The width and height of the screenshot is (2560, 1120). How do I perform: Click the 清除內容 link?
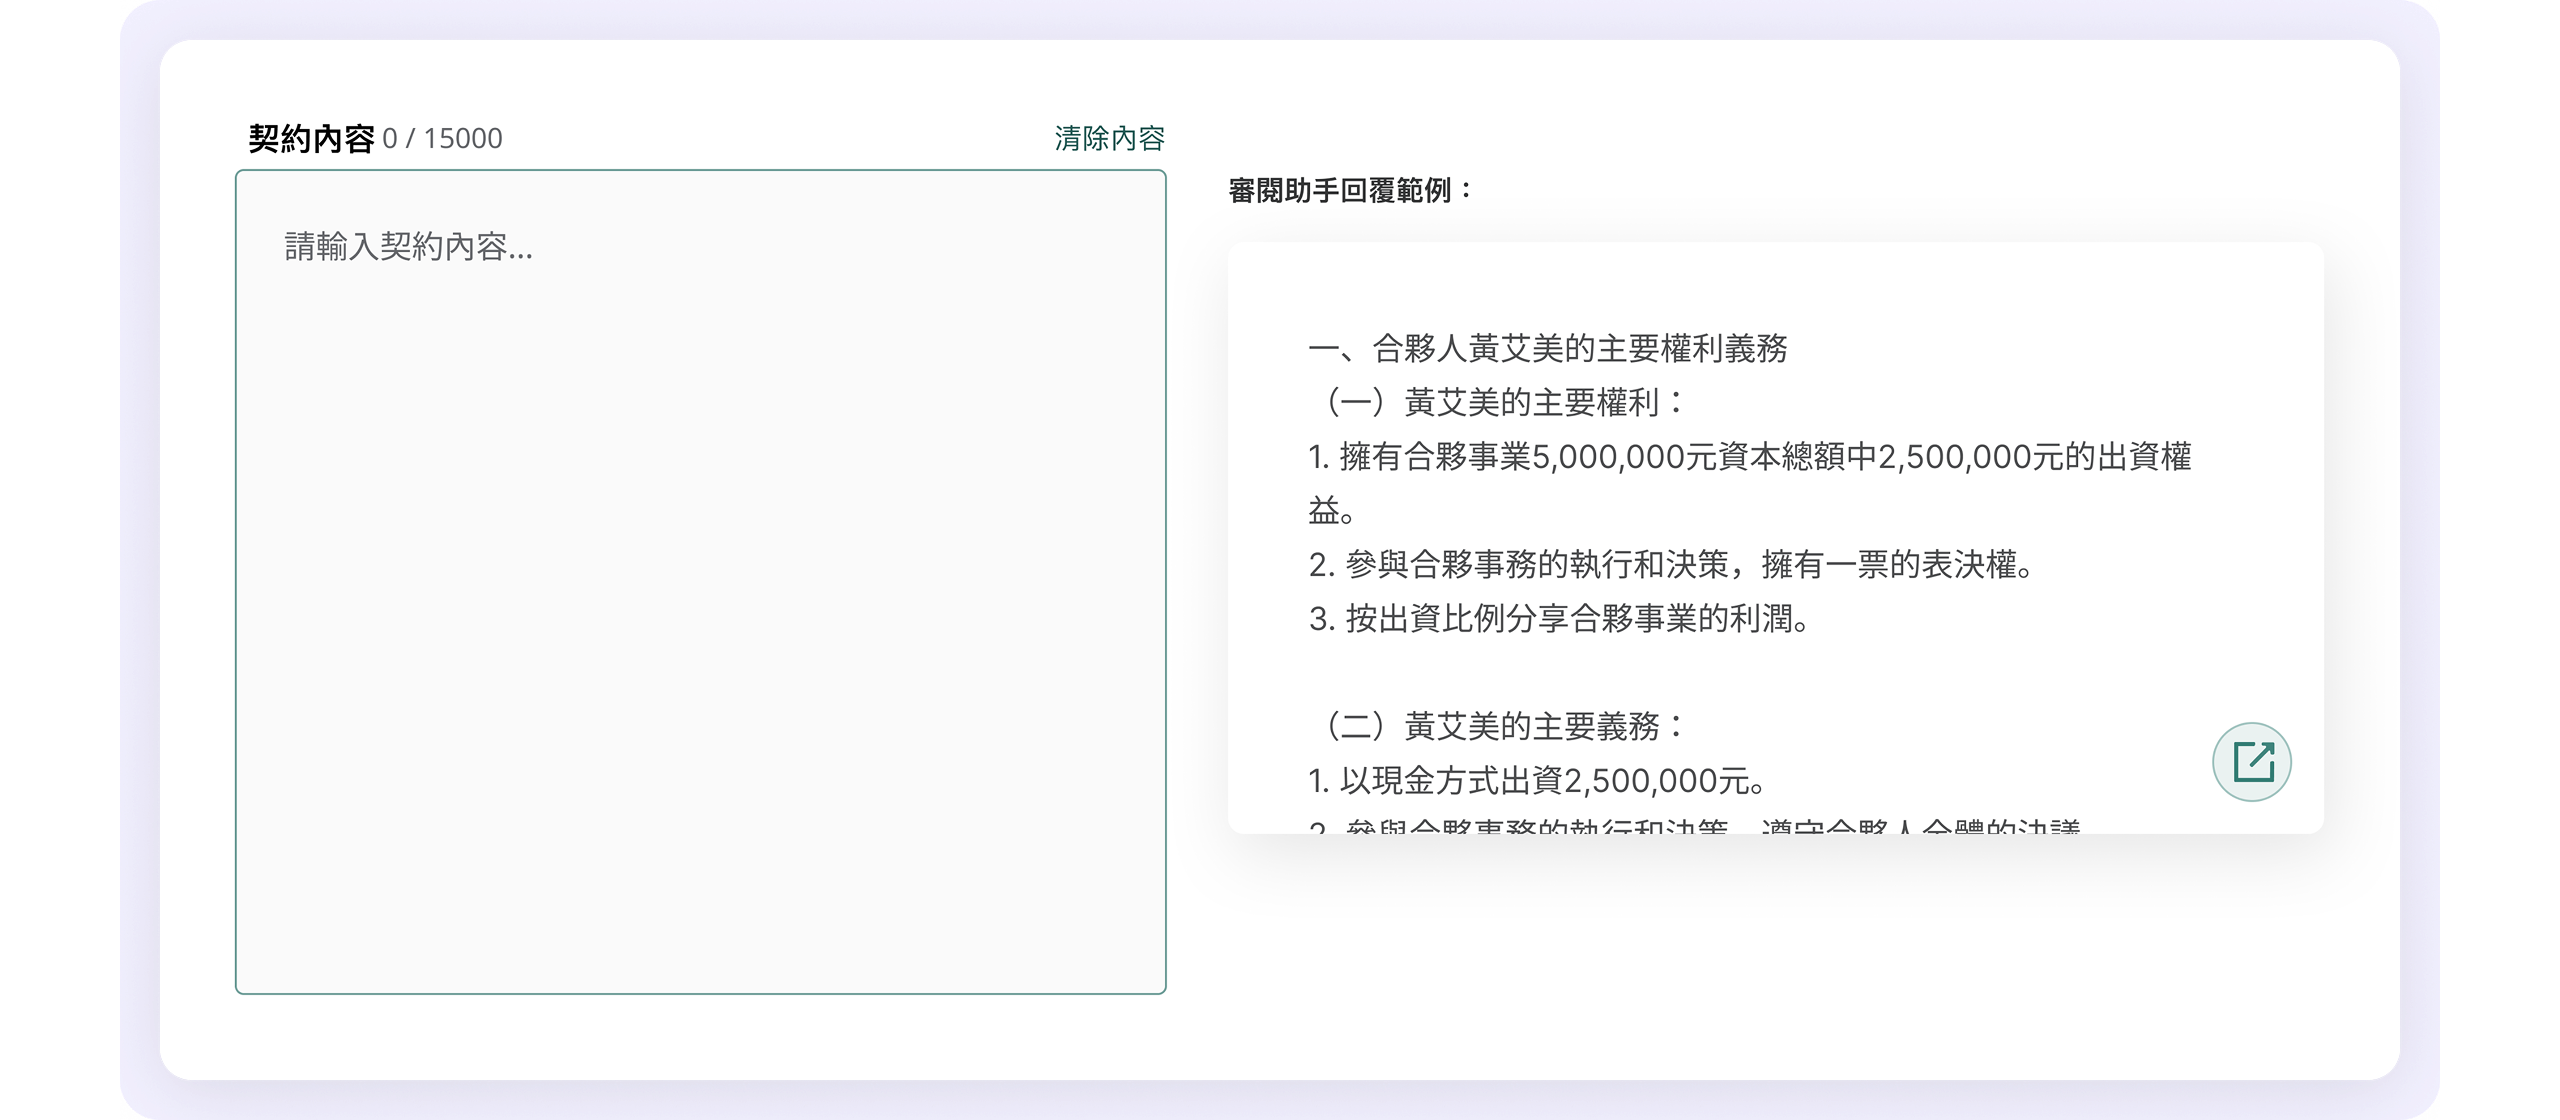(1109, 138)
